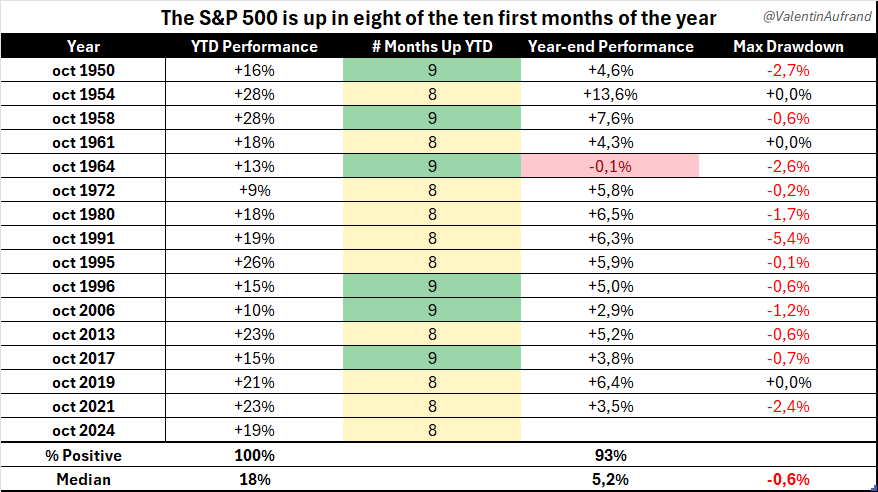Click the # Months Up YTD header
This screenshot has width=878, height=492.
tap(431, 46)
